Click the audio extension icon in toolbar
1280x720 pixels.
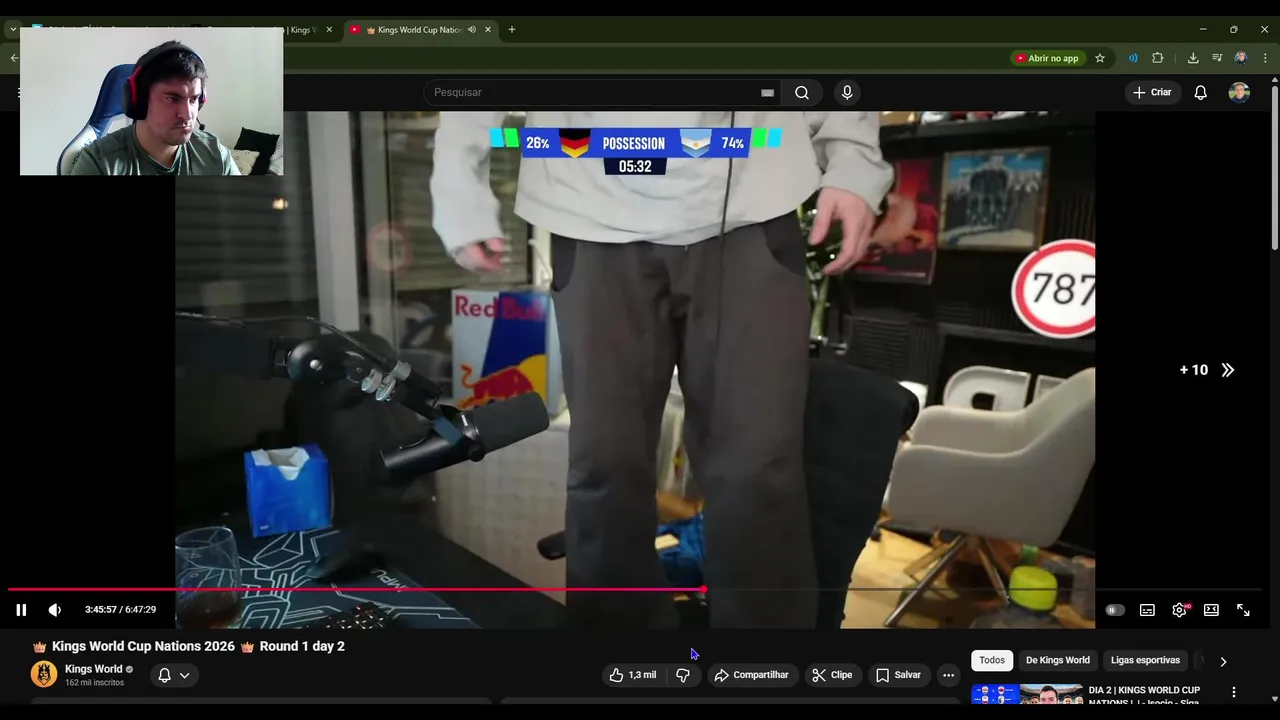[1133, 58]
